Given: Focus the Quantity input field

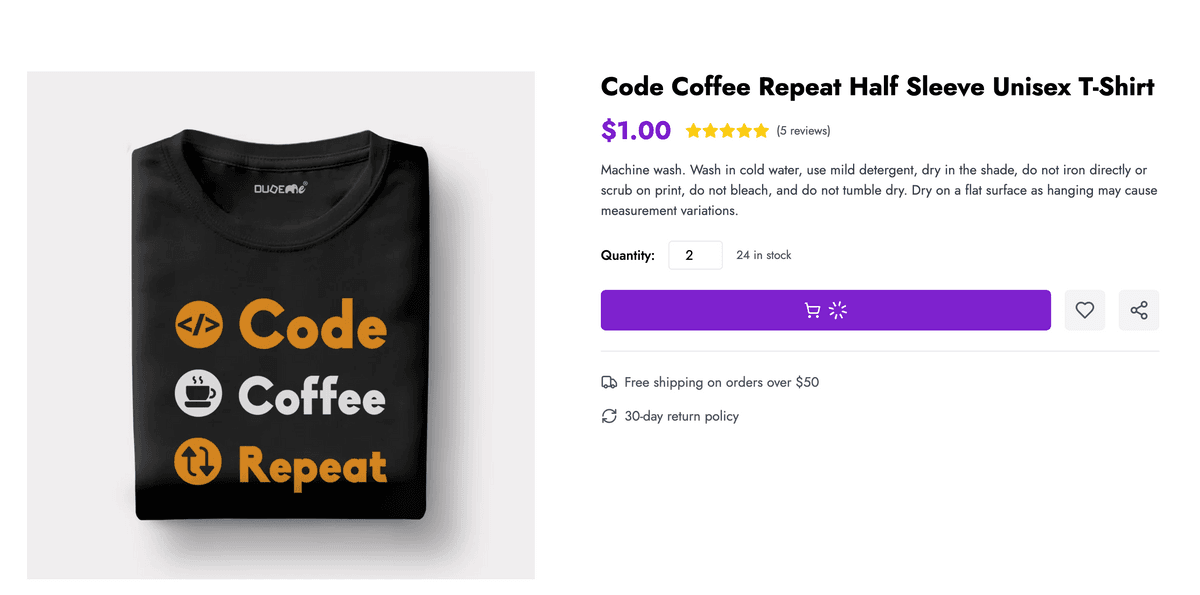Looking at the screenshot, I should coord(696,255).
